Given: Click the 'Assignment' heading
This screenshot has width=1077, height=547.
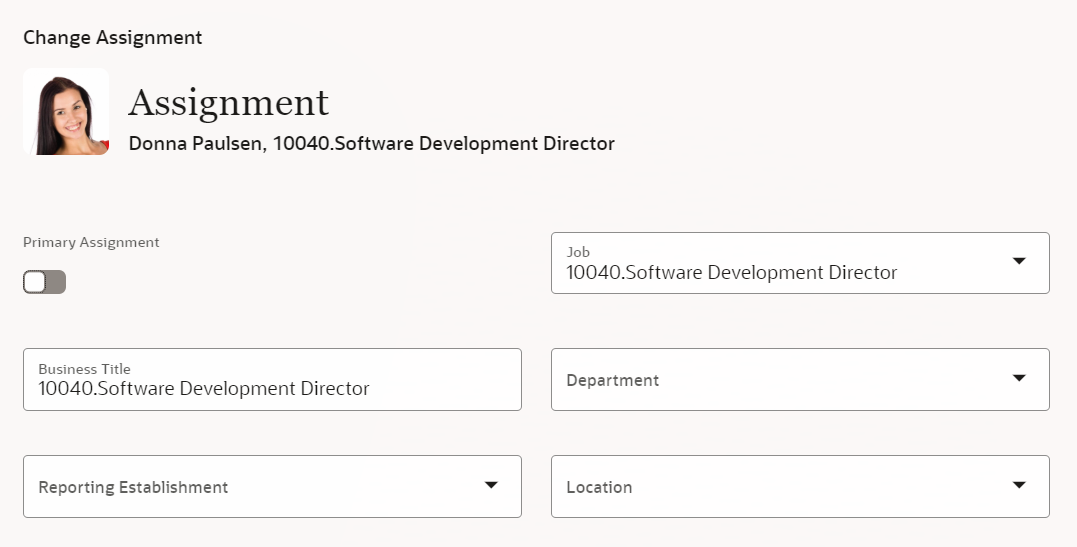Looking at the screenshot, I should click(x=229, y=103).
